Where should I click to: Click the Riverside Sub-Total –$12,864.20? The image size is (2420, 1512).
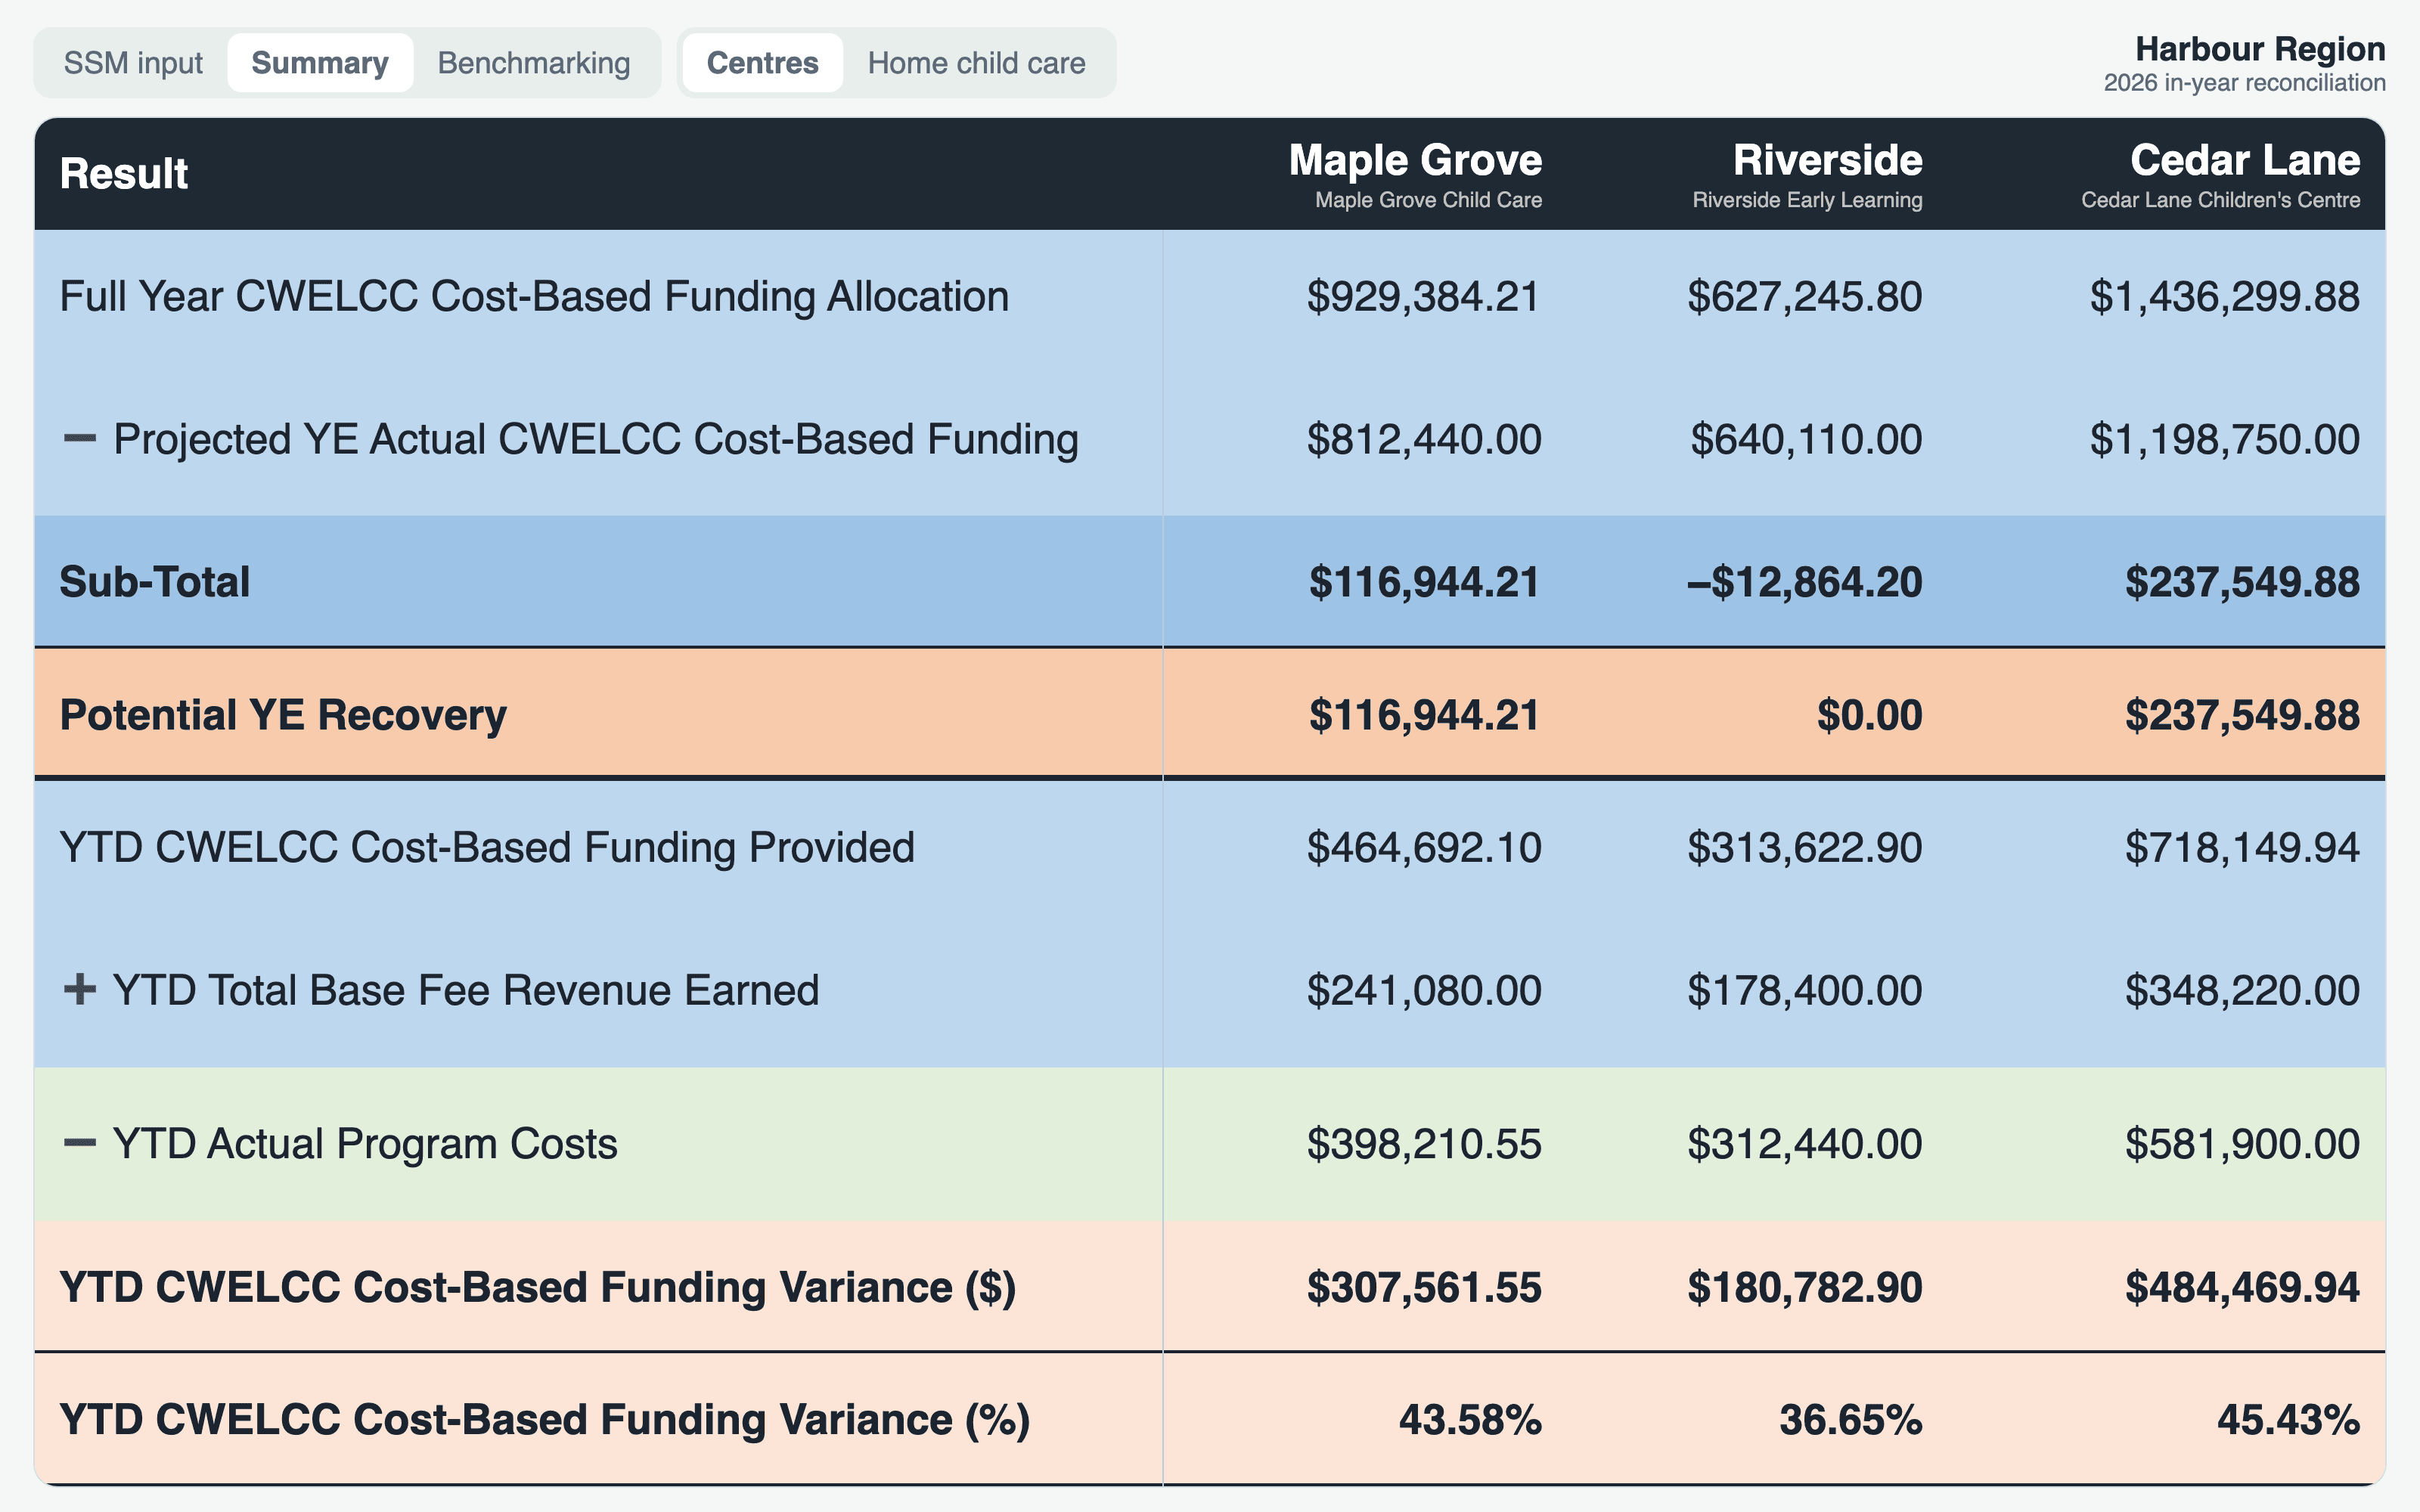pyautogui.click(x=1804, y=582)
